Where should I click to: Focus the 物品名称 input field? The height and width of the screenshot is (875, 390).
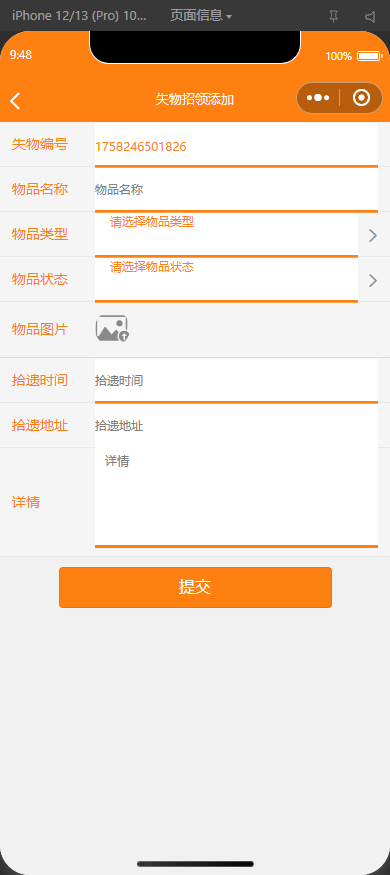click(x=236, y=190)
